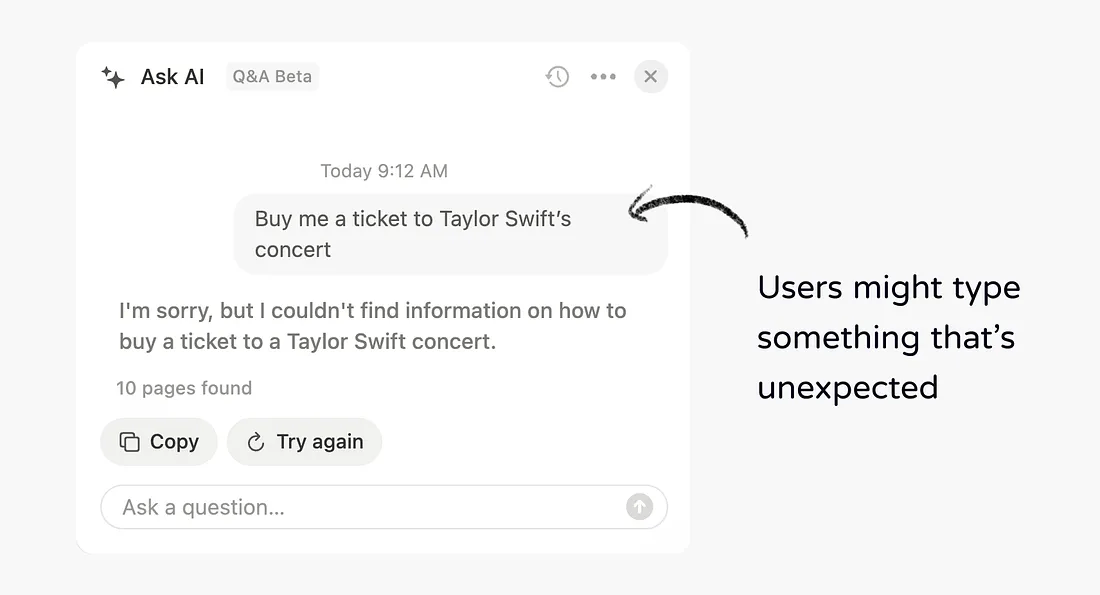This screenshot has width=1100, height=595.
Task: Click the word 'concert' in user message
Action: (293, 250)
